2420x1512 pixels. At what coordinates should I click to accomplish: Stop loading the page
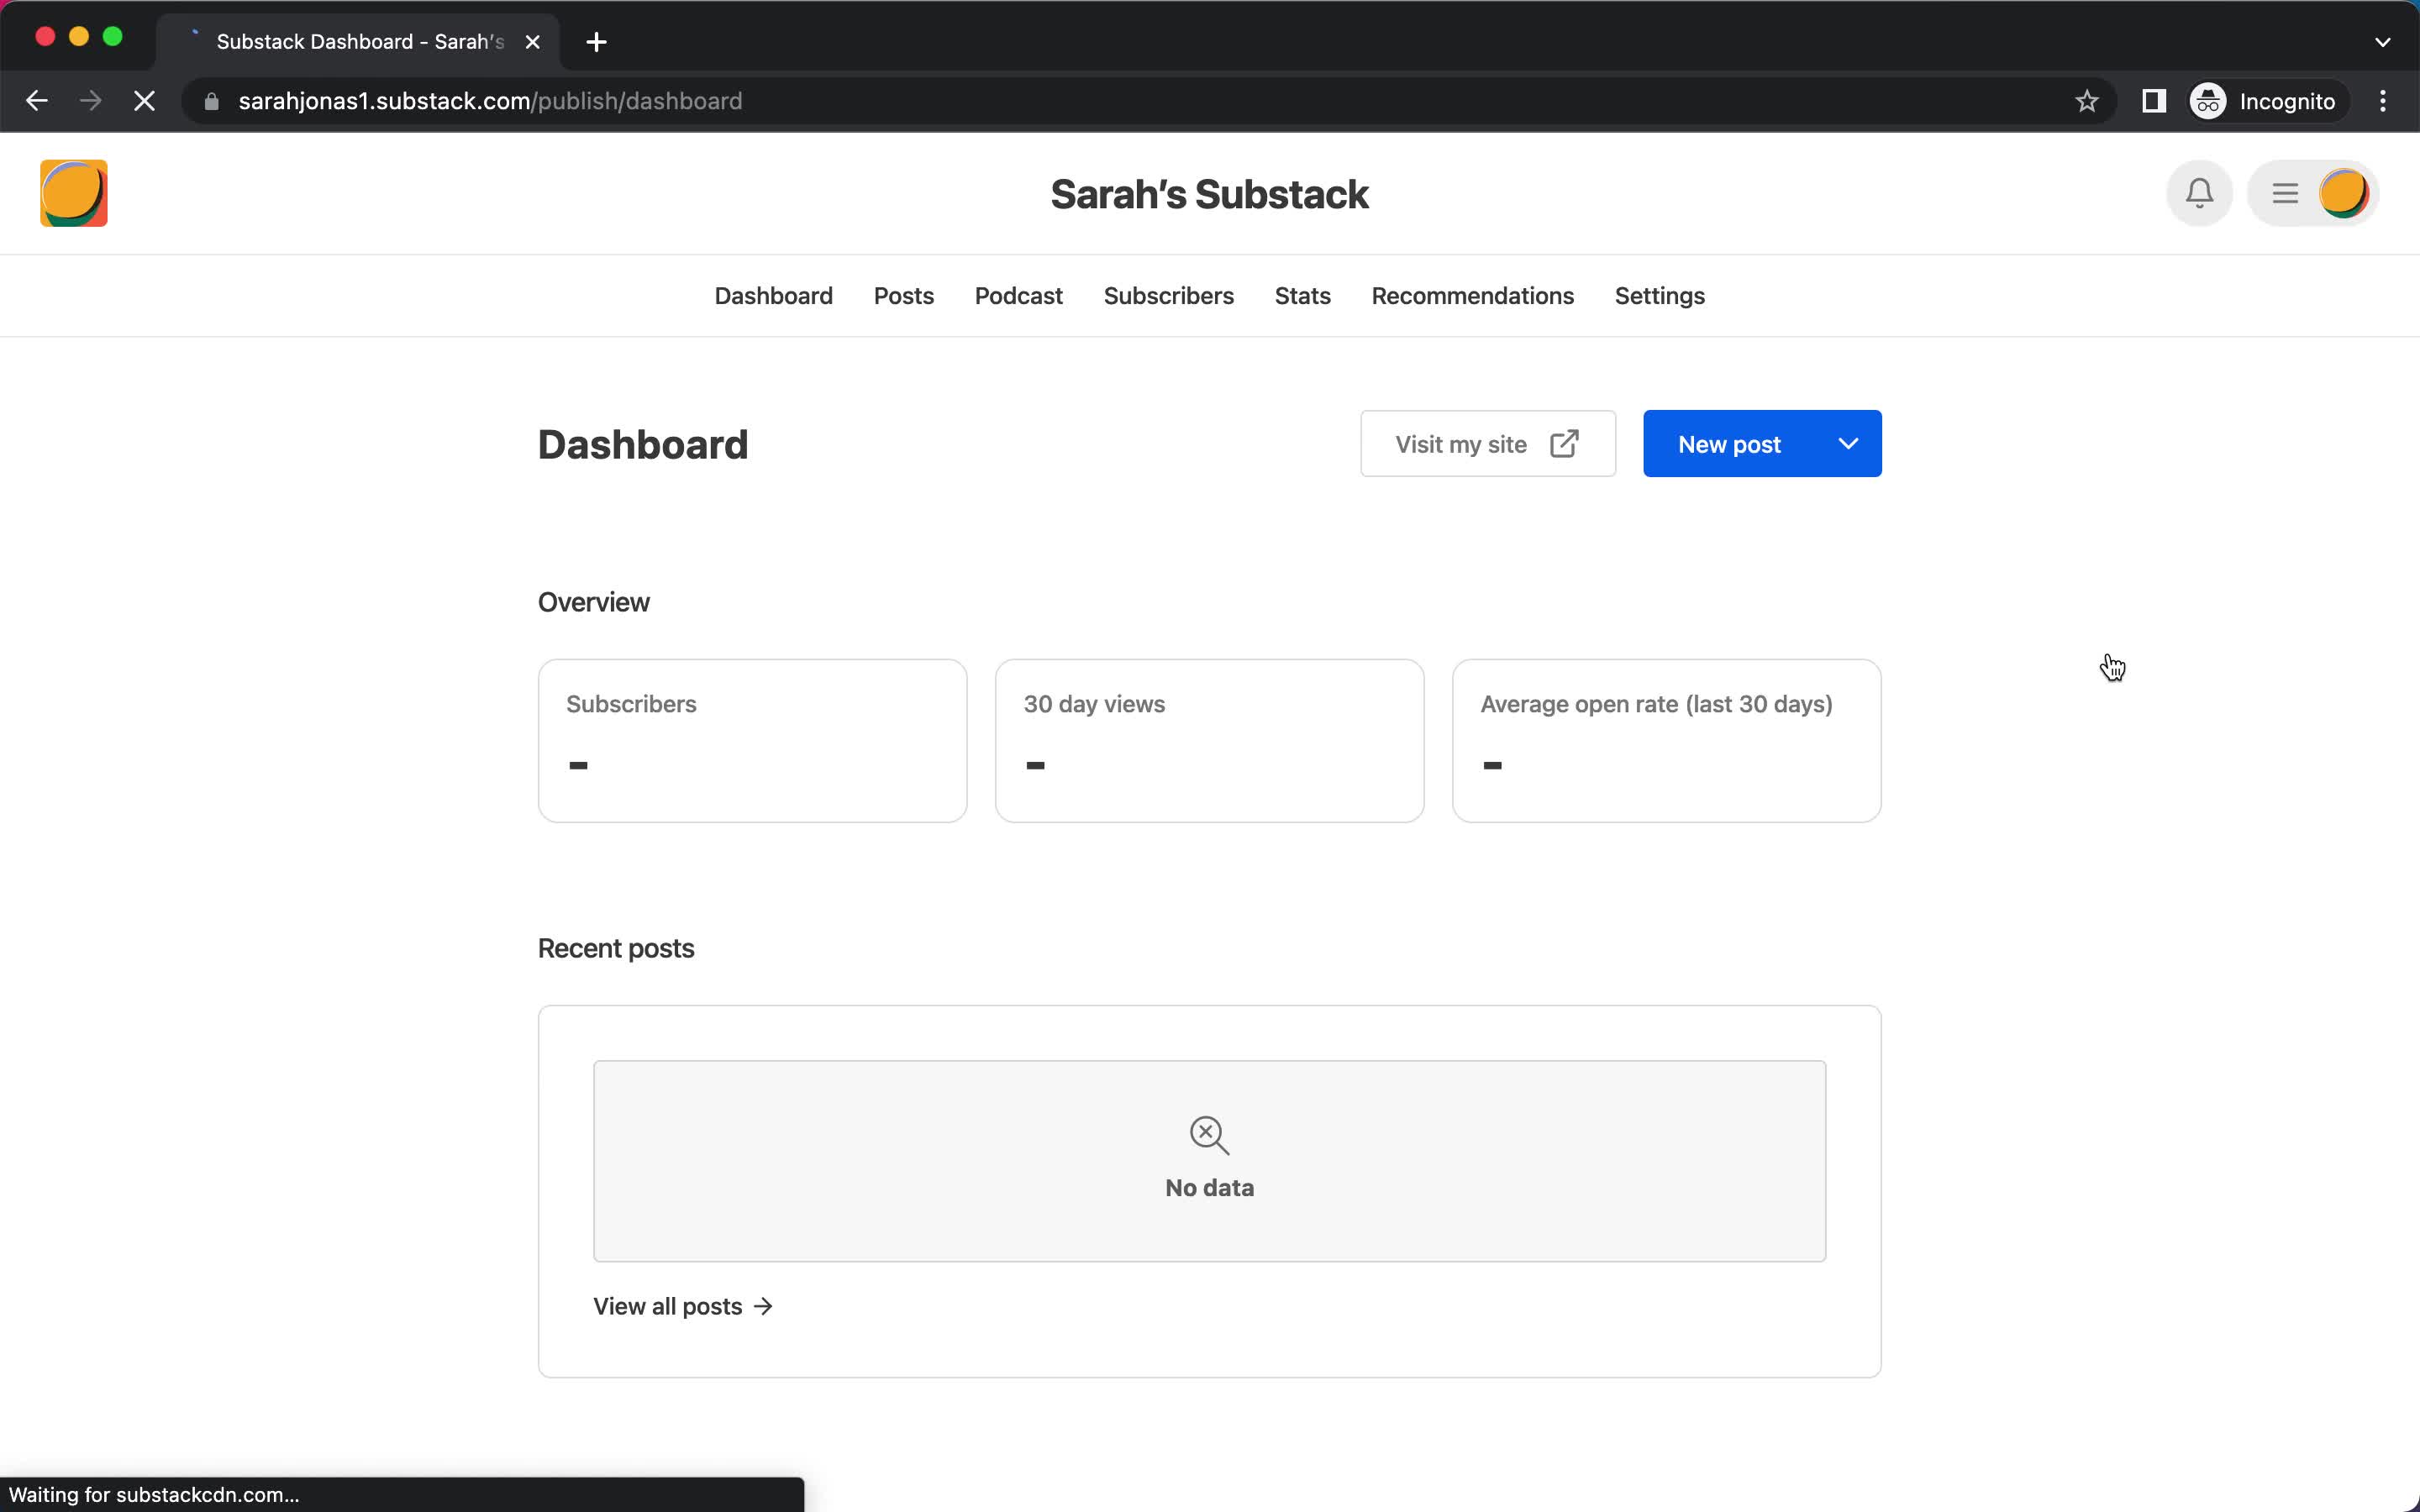(144, 101)
